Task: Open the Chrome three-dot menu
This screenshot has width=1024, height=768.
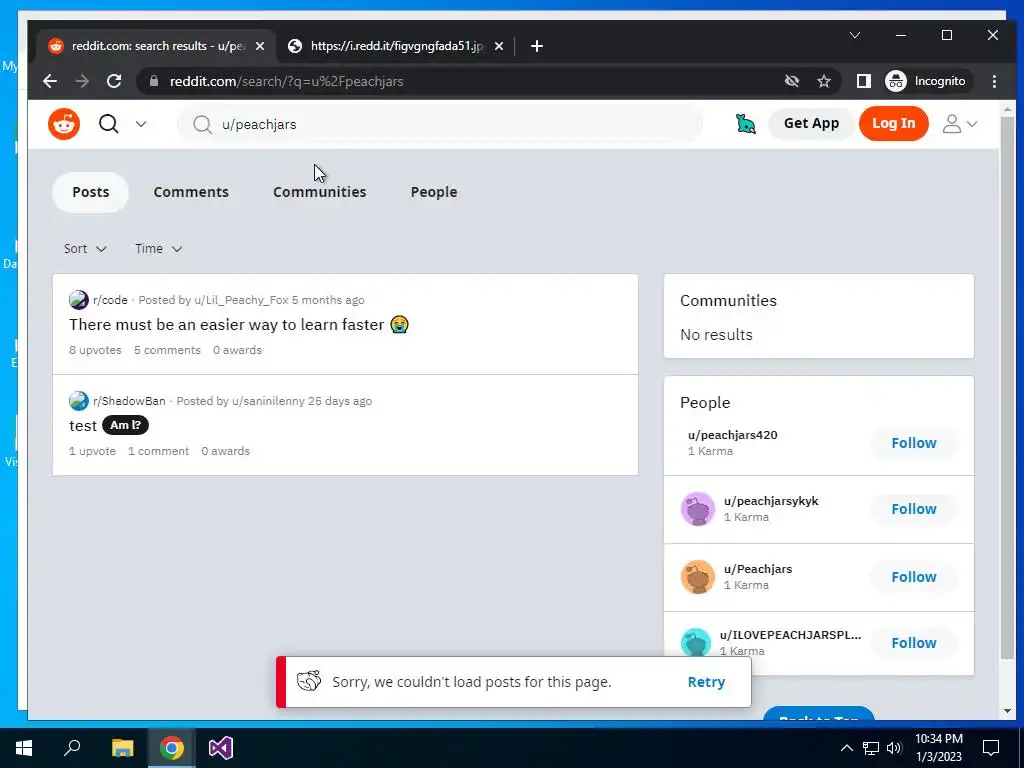Action: click(x=994, y=81)
